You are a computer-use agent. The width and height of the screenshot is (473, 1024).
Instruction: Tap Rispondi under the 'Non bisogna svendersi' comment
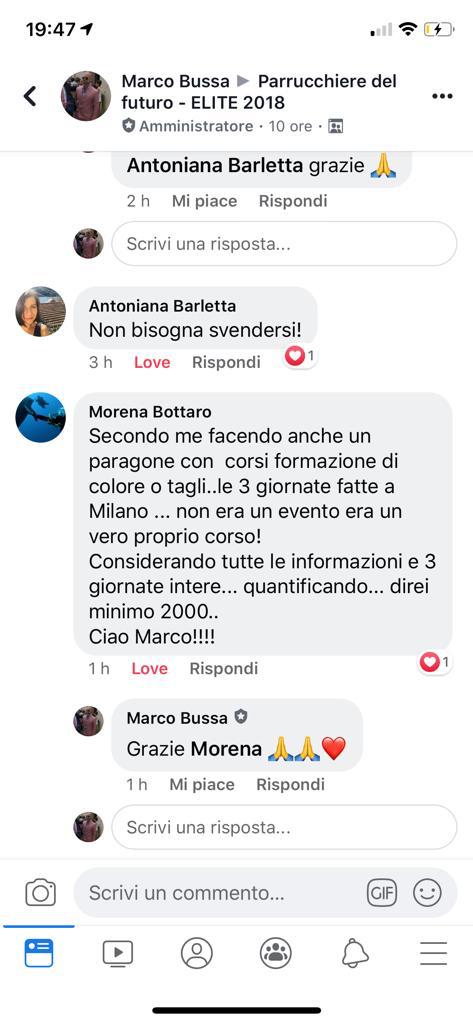coord(226,362)
